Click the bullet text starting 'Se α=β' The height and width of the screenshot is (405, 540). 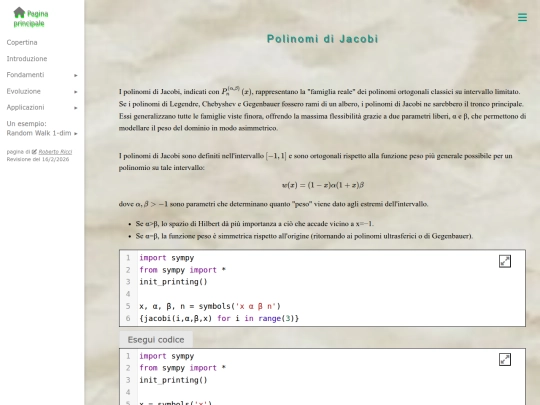304,236
